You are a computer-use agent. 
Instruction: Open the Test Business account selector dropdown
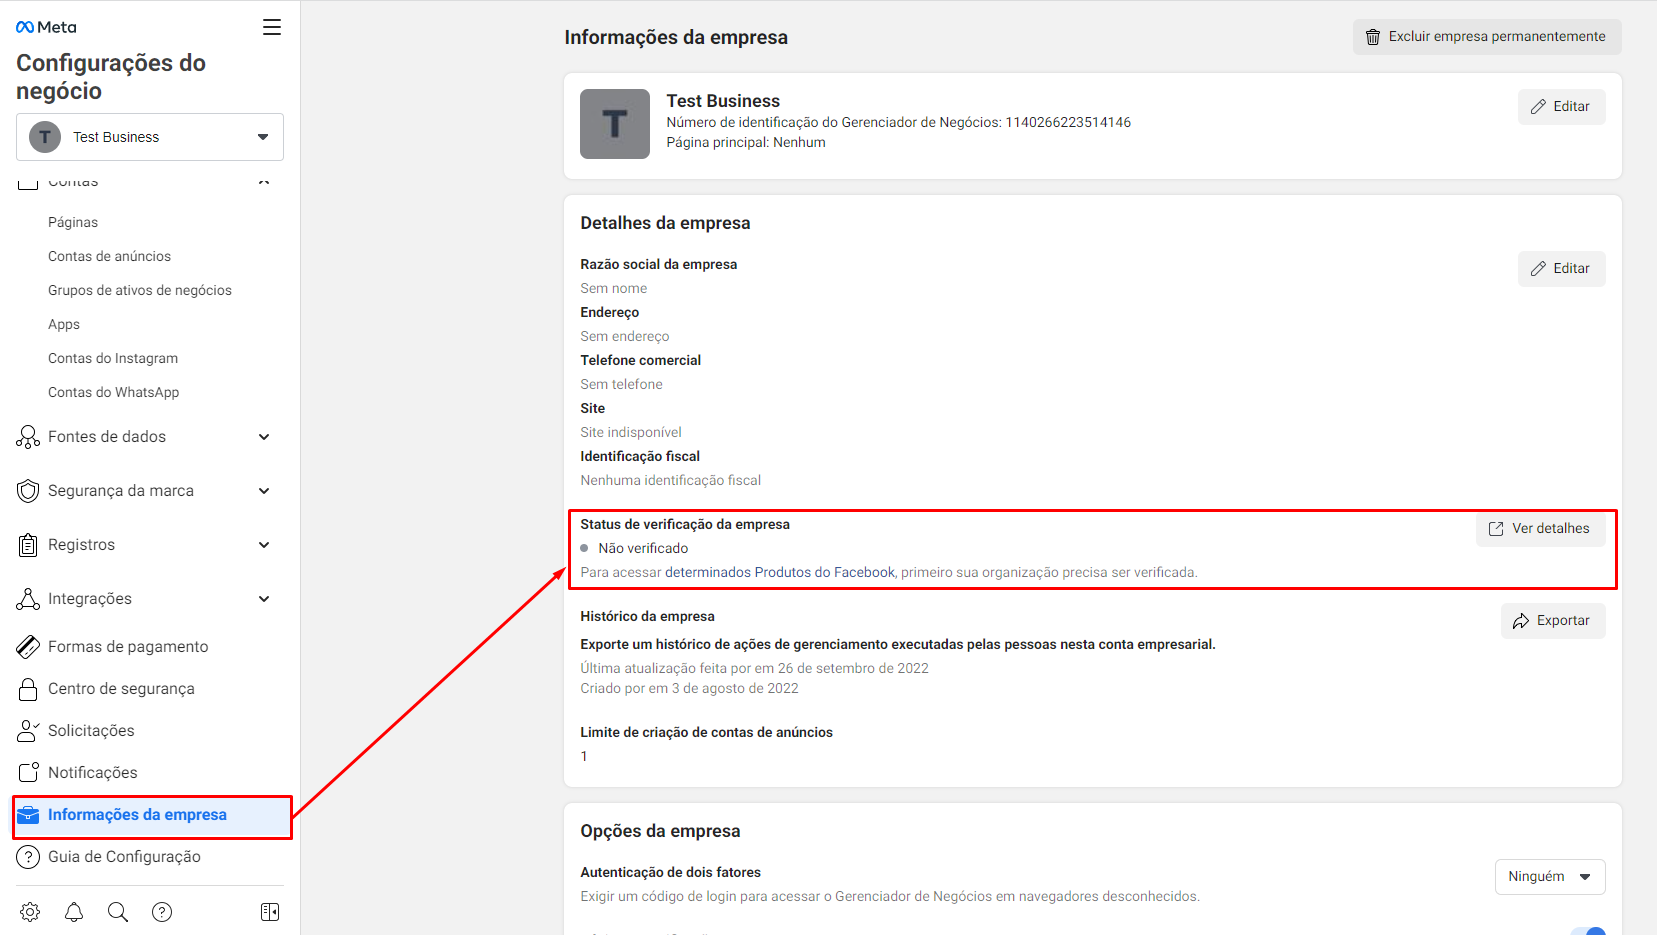tap(150, 137)
